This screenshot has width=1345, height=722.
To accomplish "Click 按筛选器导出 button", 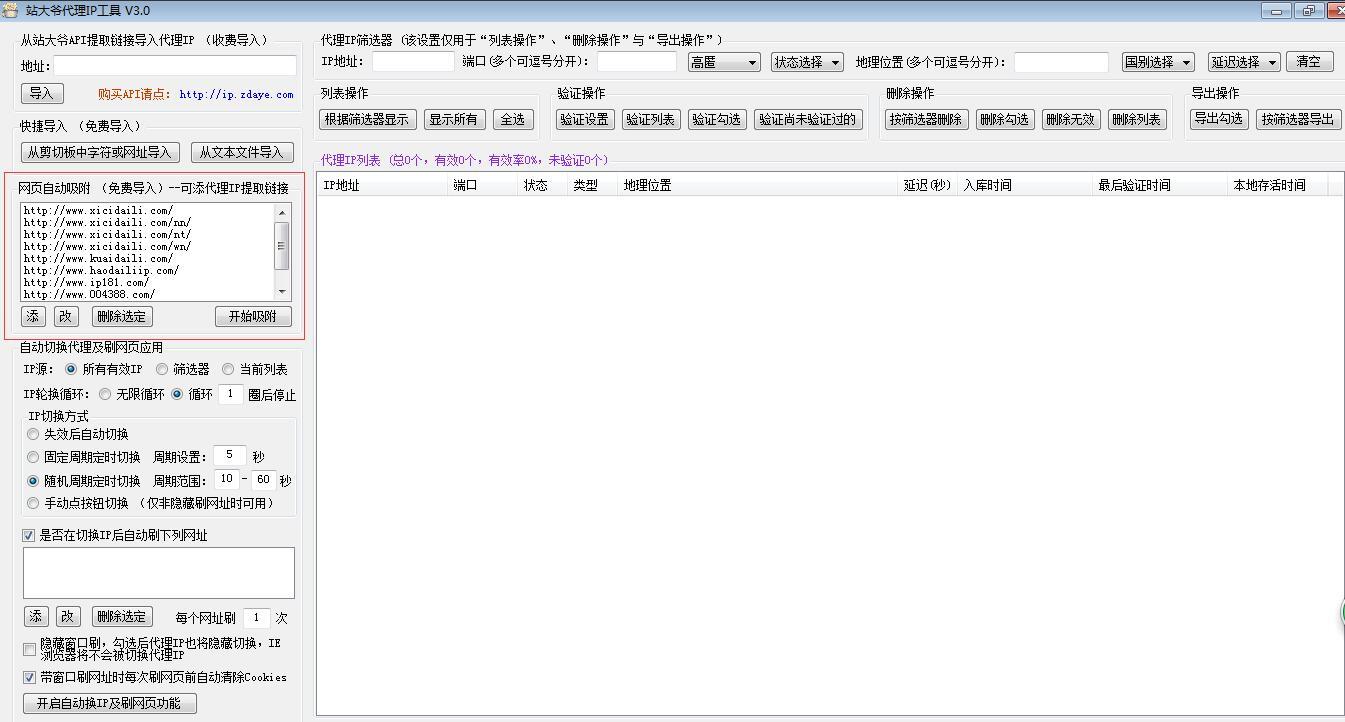I will point(1297,119).
